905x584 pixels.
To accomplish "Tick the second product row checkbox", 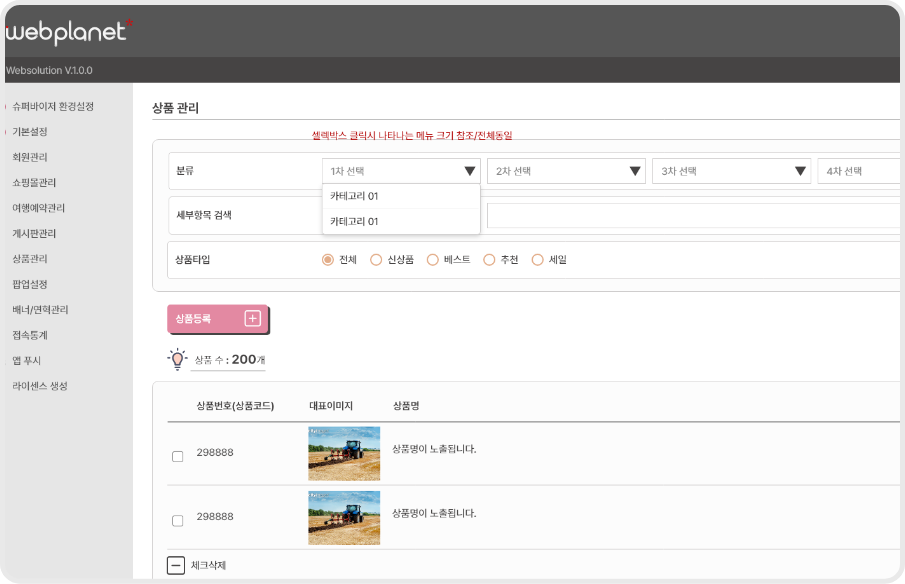I will (x=177, y=520).
